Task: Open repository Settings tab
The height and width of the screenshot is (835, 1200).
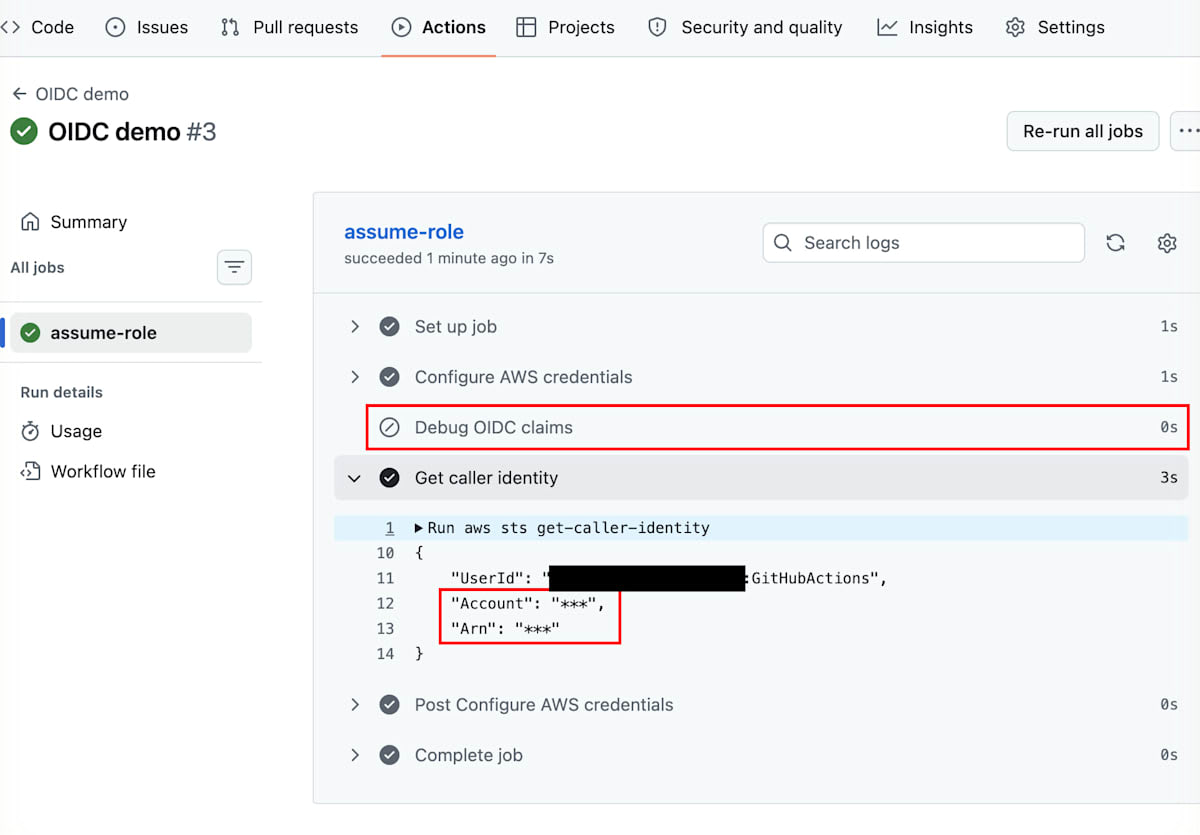Action: coord(1055,27)
